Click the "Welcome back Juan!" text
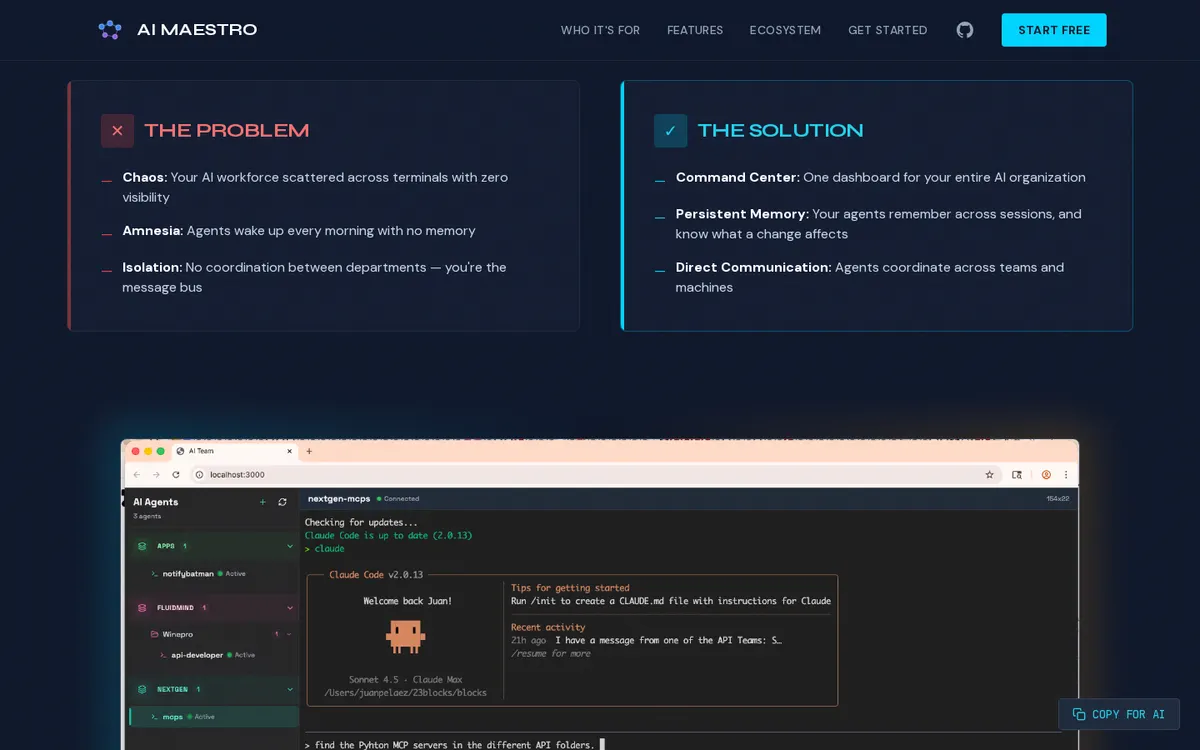This screenshot has width=1200, height=750. (407, 601)
